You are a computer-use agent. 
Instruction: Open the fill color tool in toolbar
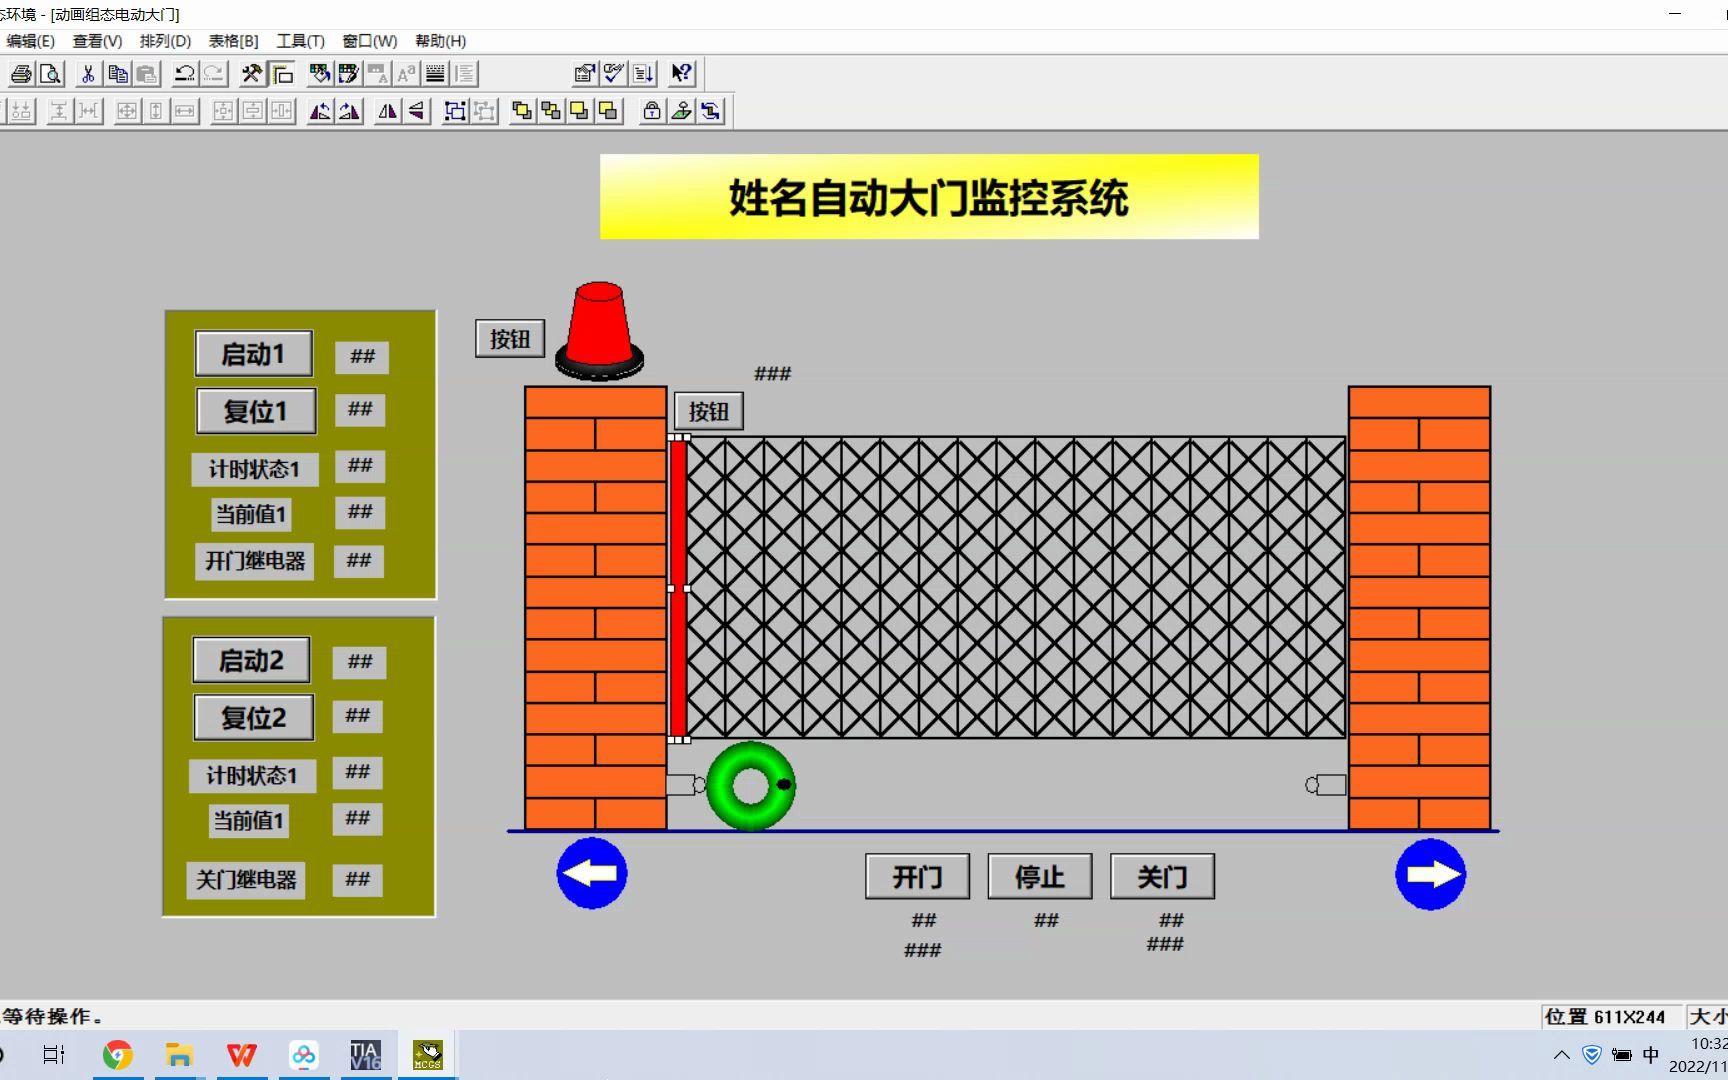pyautogui.click(x=320, y=73)
